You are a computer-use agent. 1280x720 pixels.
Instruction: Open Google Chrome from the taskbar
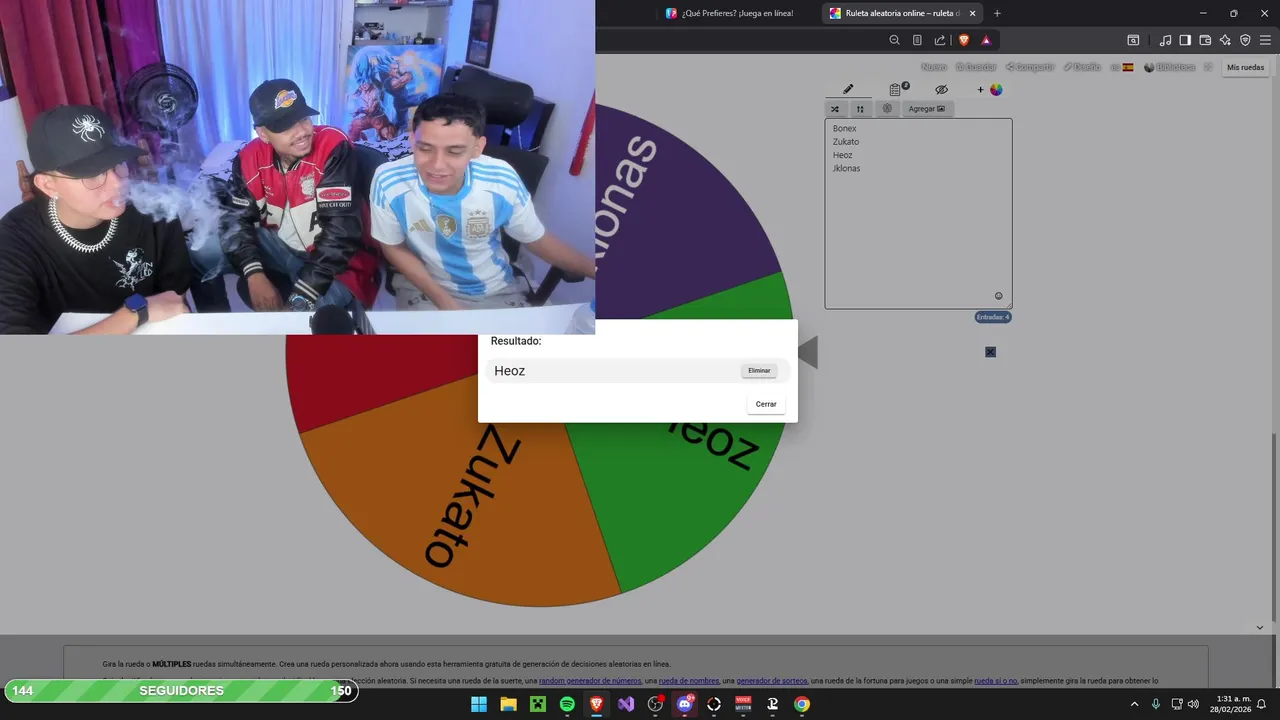802,704
